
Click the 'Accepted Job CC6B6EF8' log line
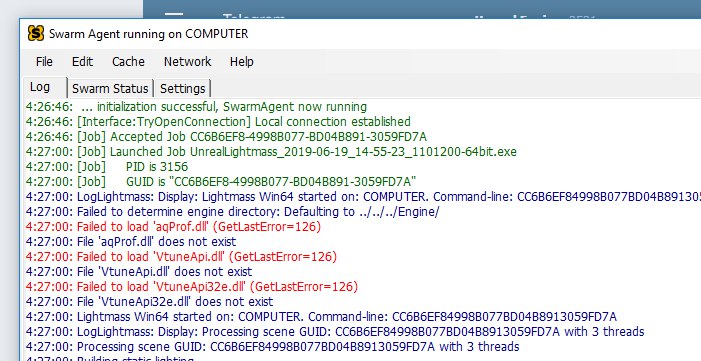pos(226,137)
